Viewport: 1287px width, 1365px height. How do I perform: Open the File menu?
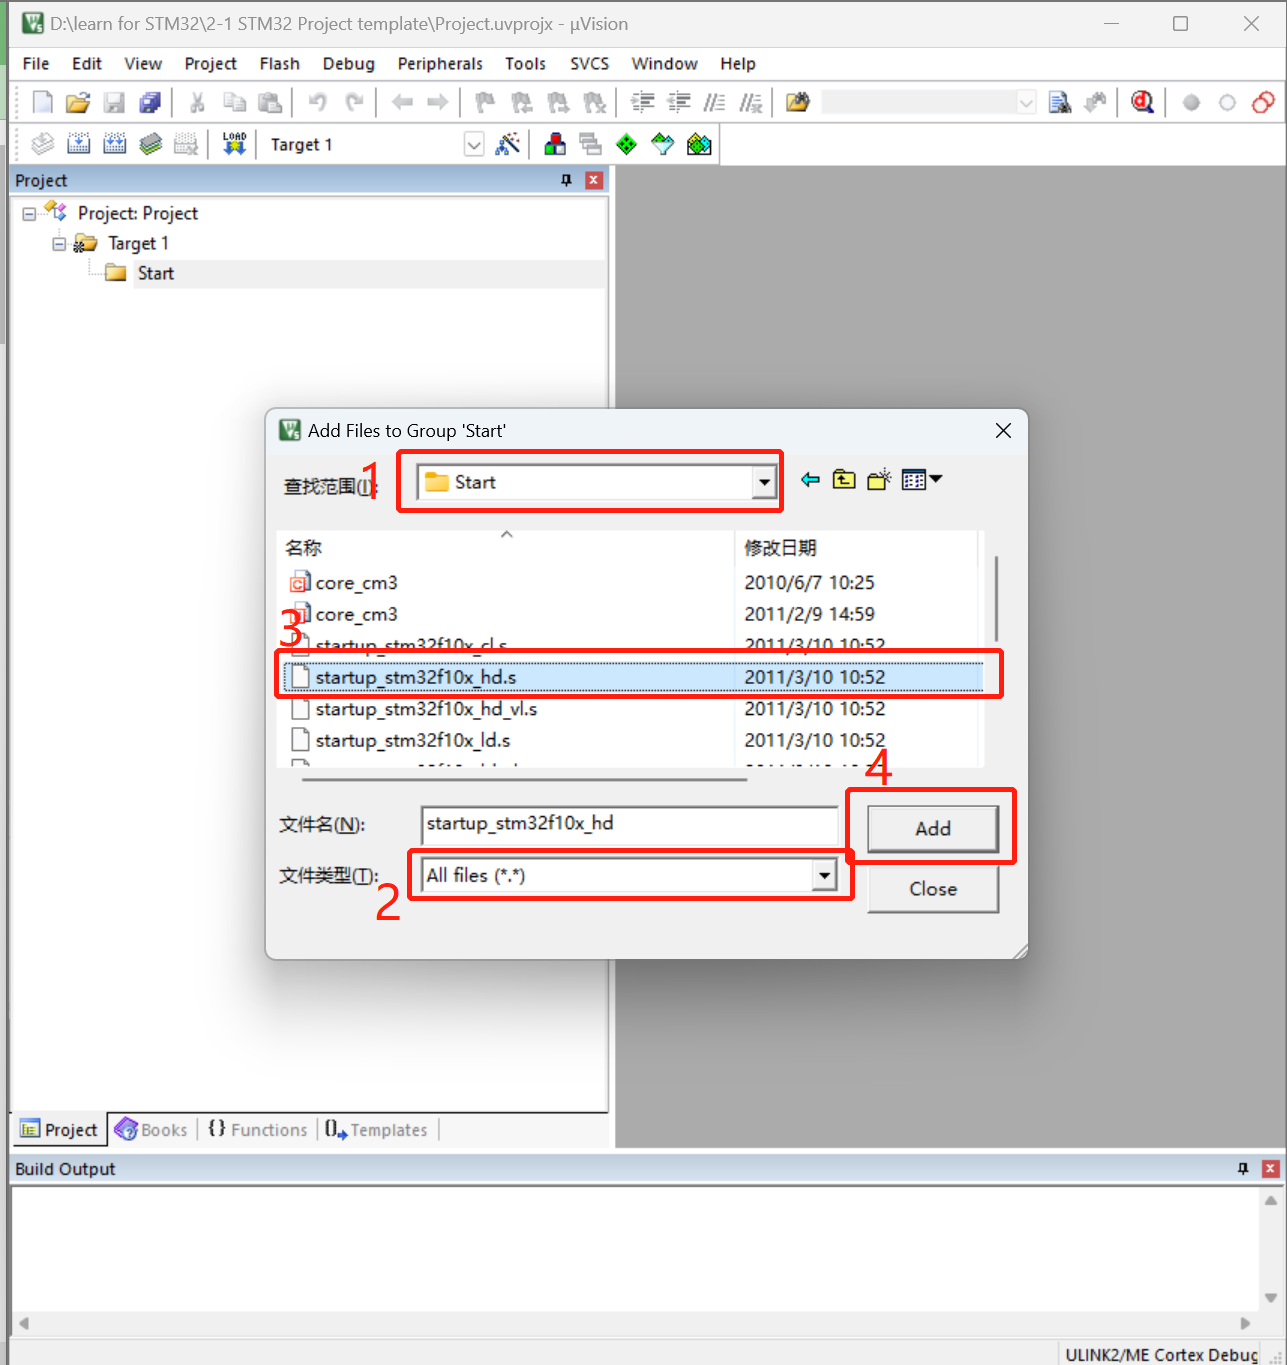click(36, 64)
